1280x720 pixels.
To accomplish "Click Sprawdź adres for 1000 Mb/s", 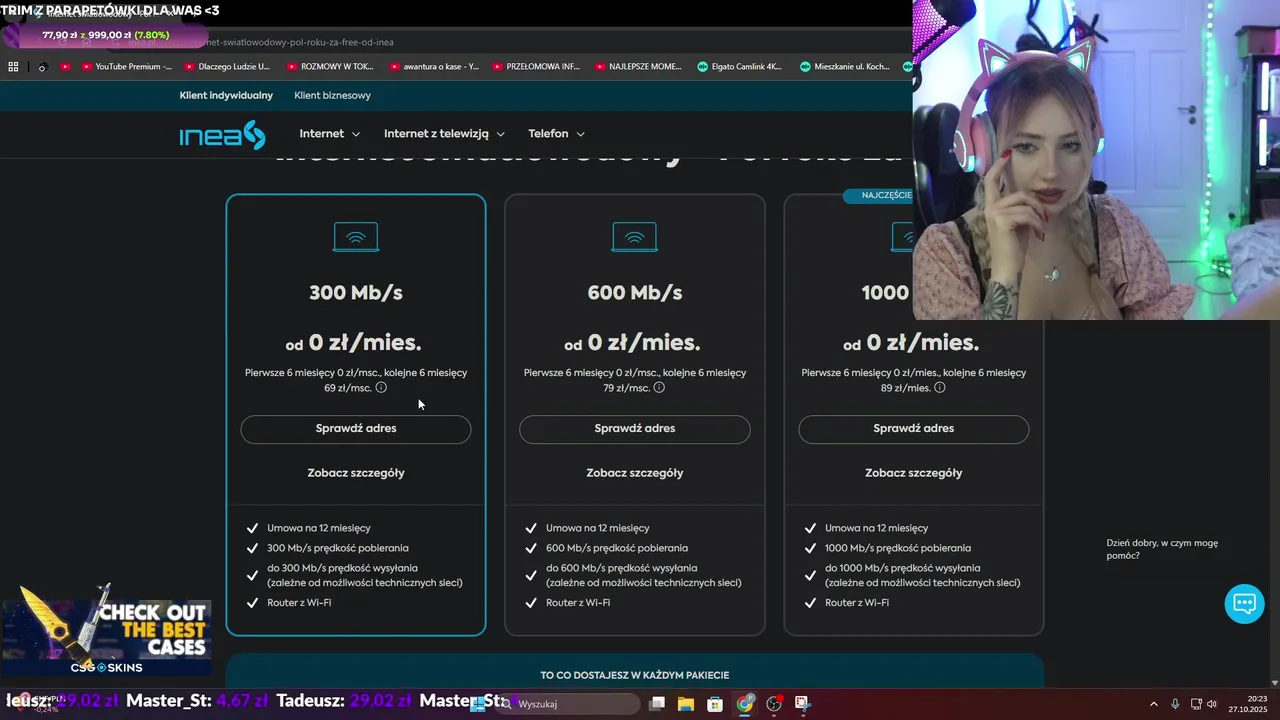I will (x=914, y=429).
